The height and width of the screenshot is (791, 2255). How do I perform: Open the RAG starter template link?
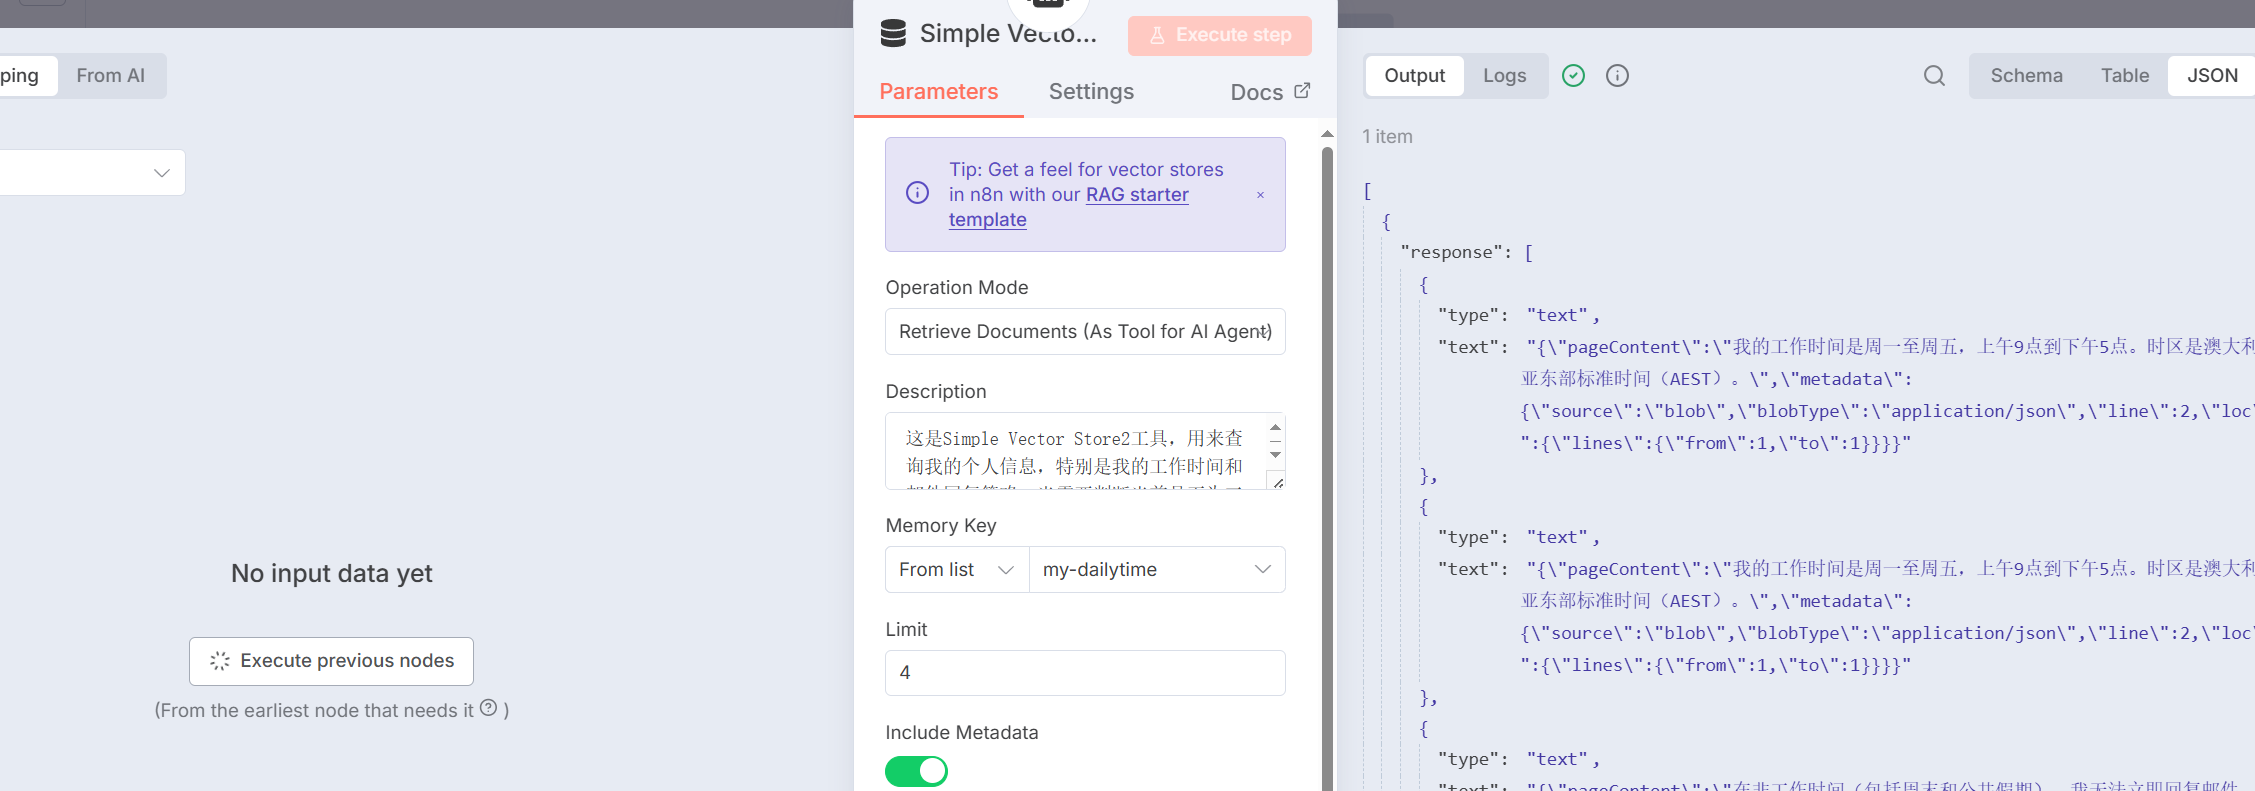pyautogui.click(x=1137, y=195)
